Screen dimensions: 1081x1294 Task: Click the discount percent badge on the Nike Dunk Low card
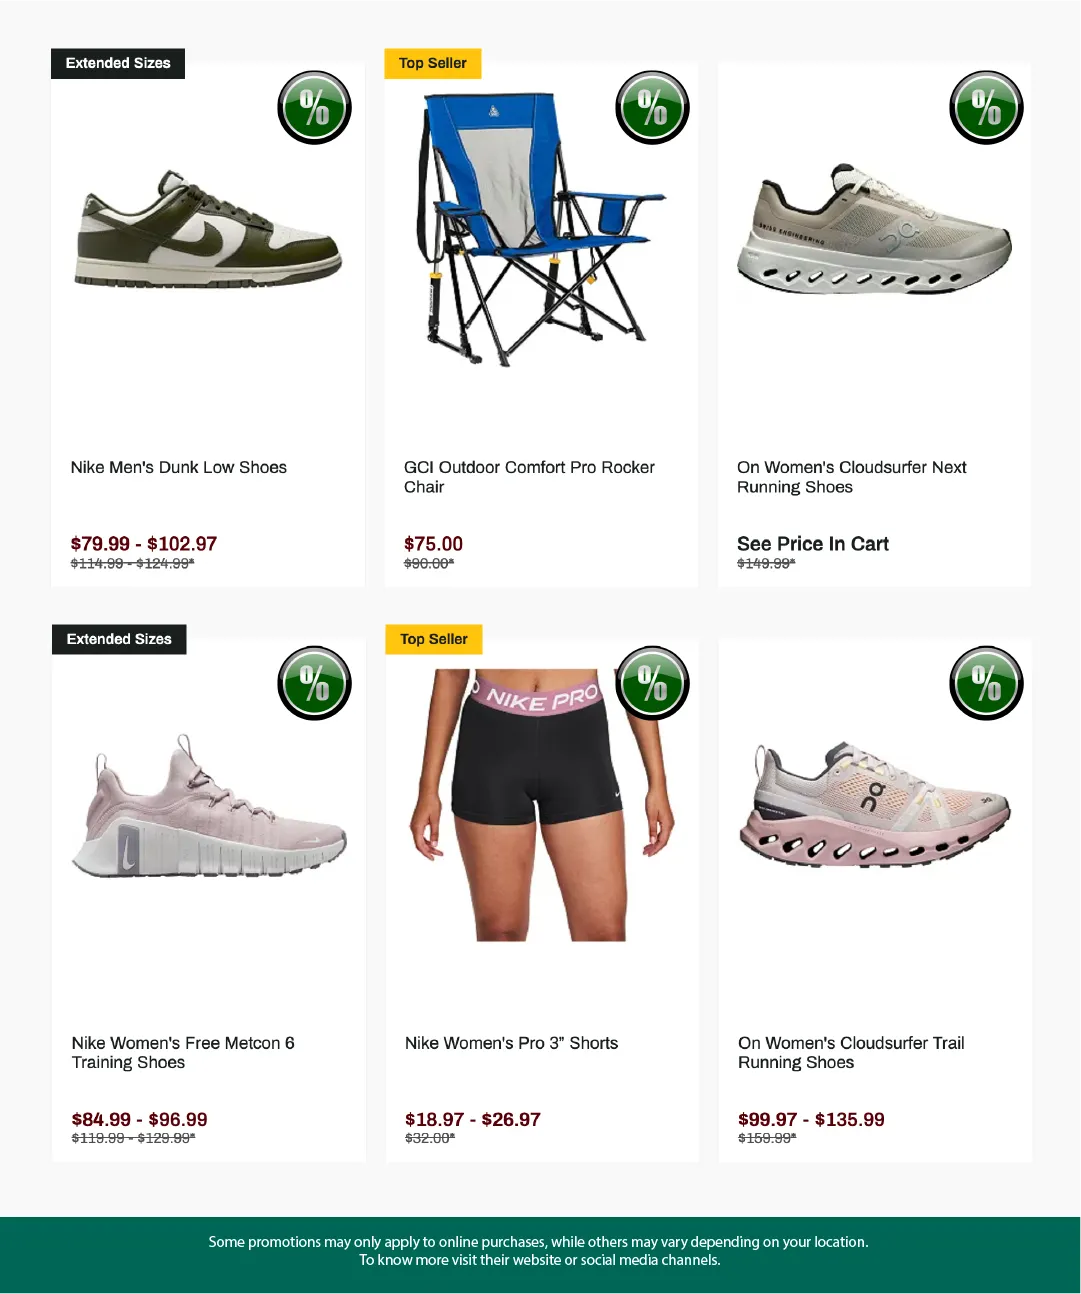tap(314, 107)
